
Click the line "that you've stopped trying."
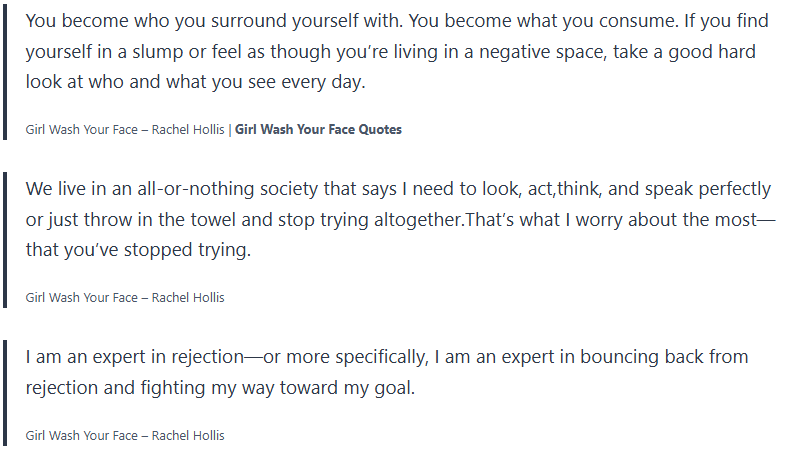point(138,251)
